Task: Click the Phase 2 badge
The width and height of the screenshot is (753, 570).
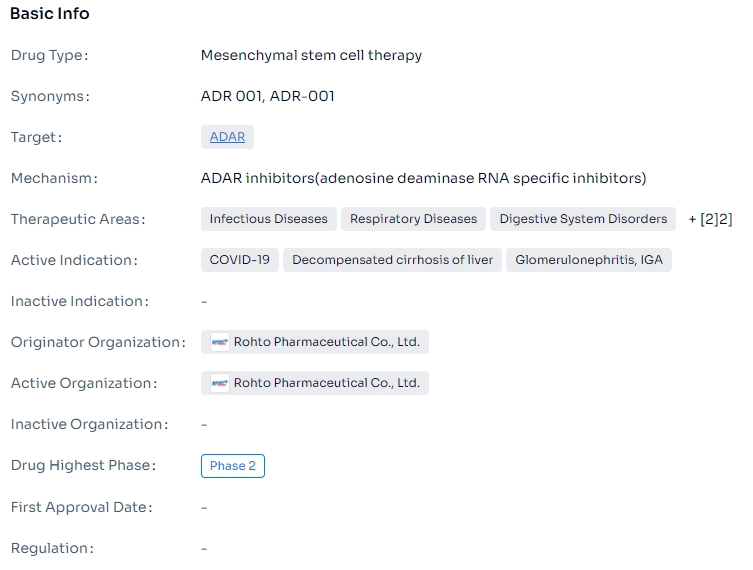Action: (x=233, y=466)
